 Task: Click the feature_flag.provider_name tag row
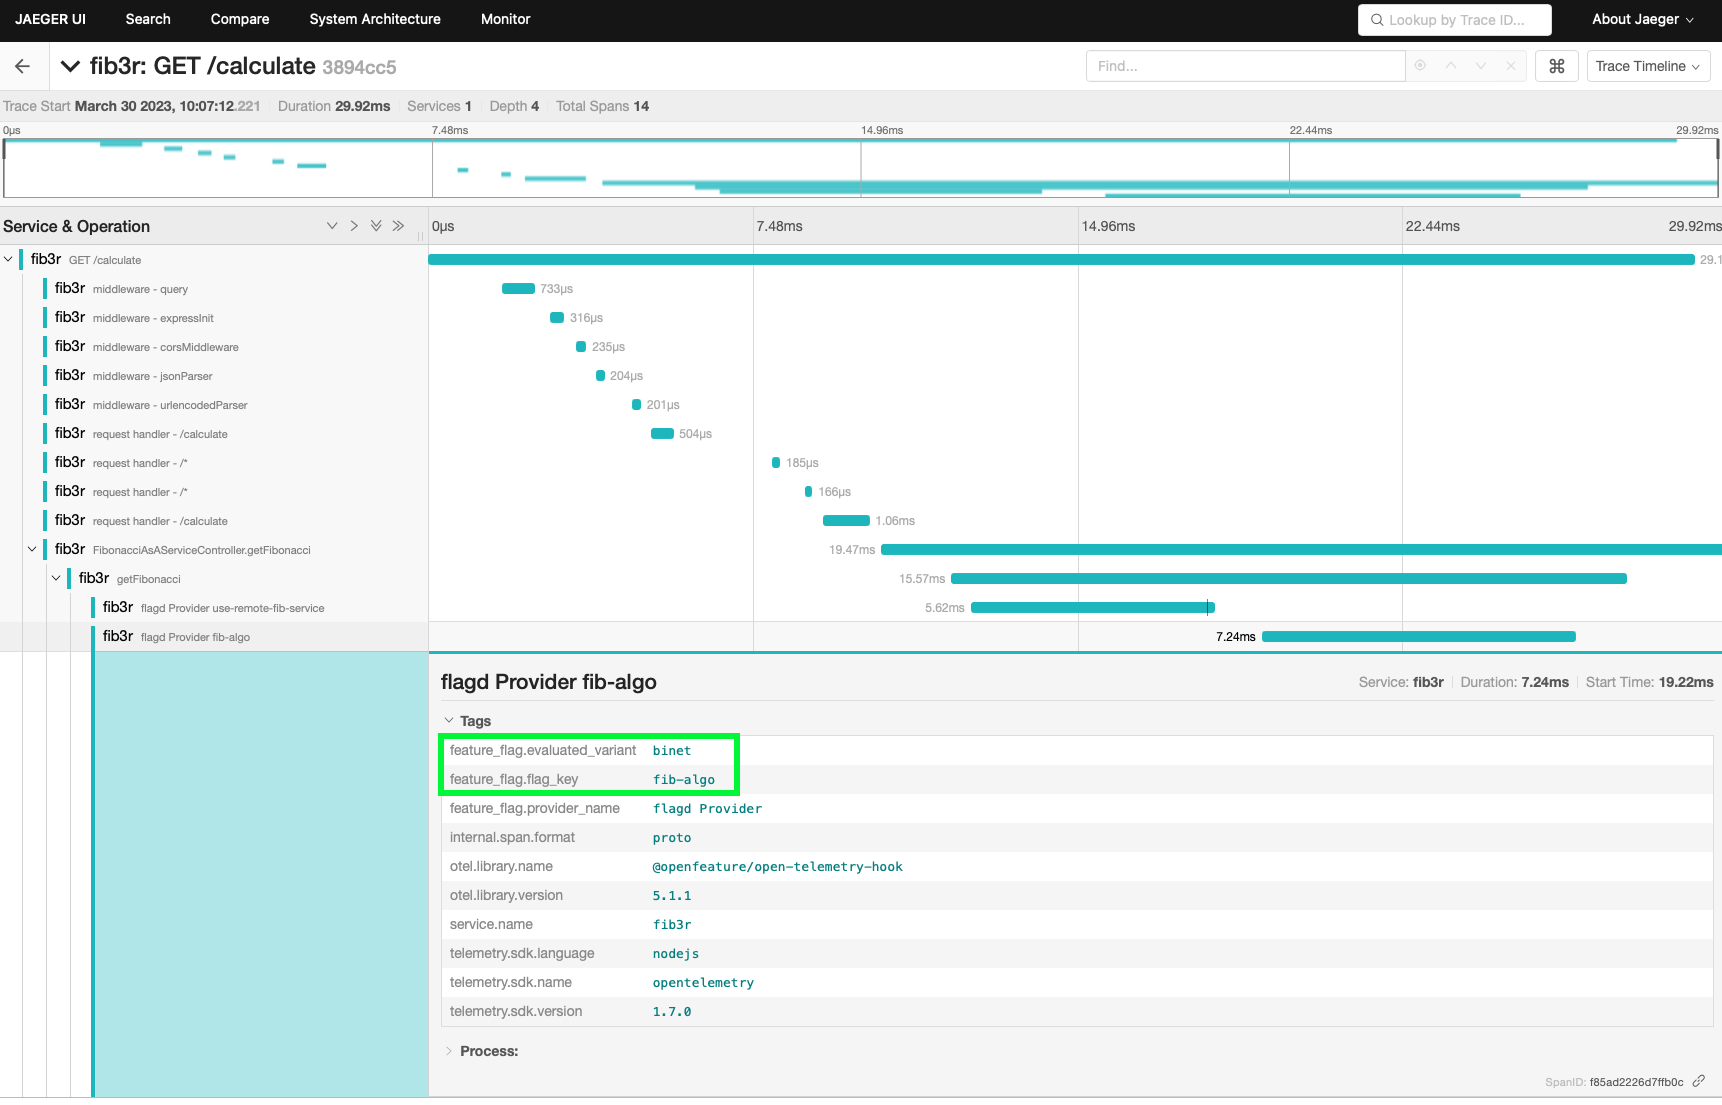point(1077,808)
